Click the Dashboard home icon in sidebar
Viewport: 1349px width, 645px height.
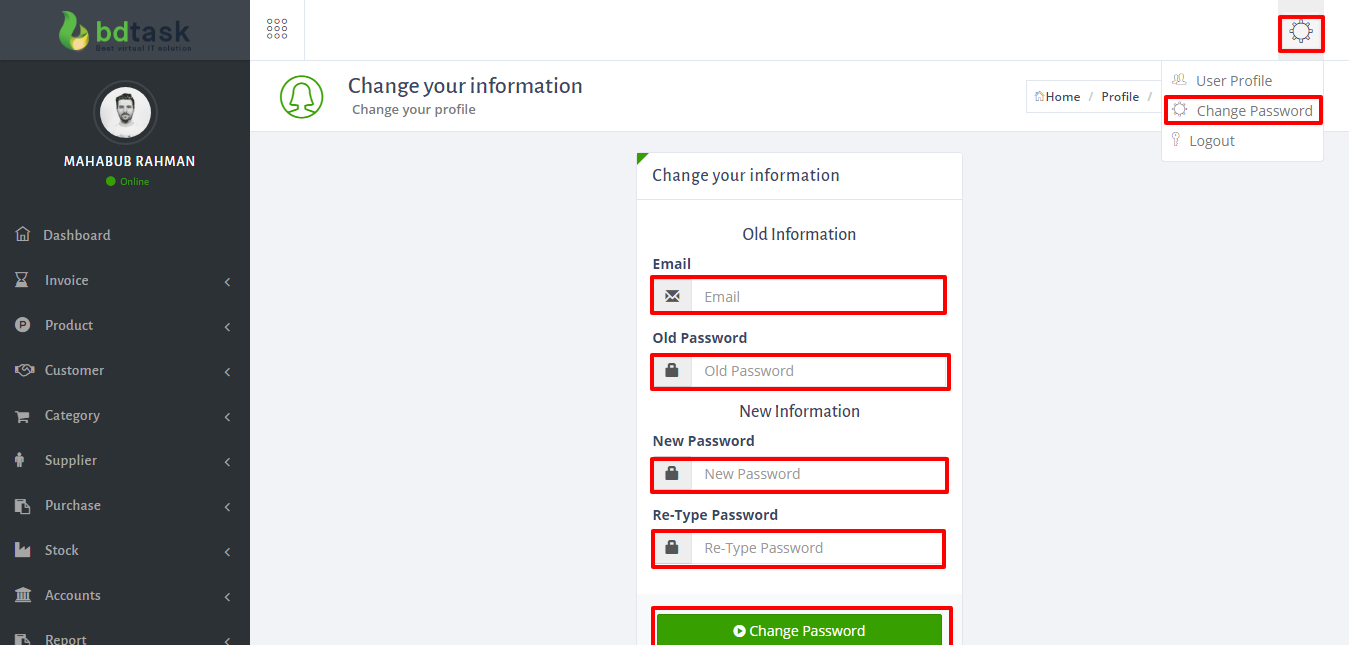23,235
